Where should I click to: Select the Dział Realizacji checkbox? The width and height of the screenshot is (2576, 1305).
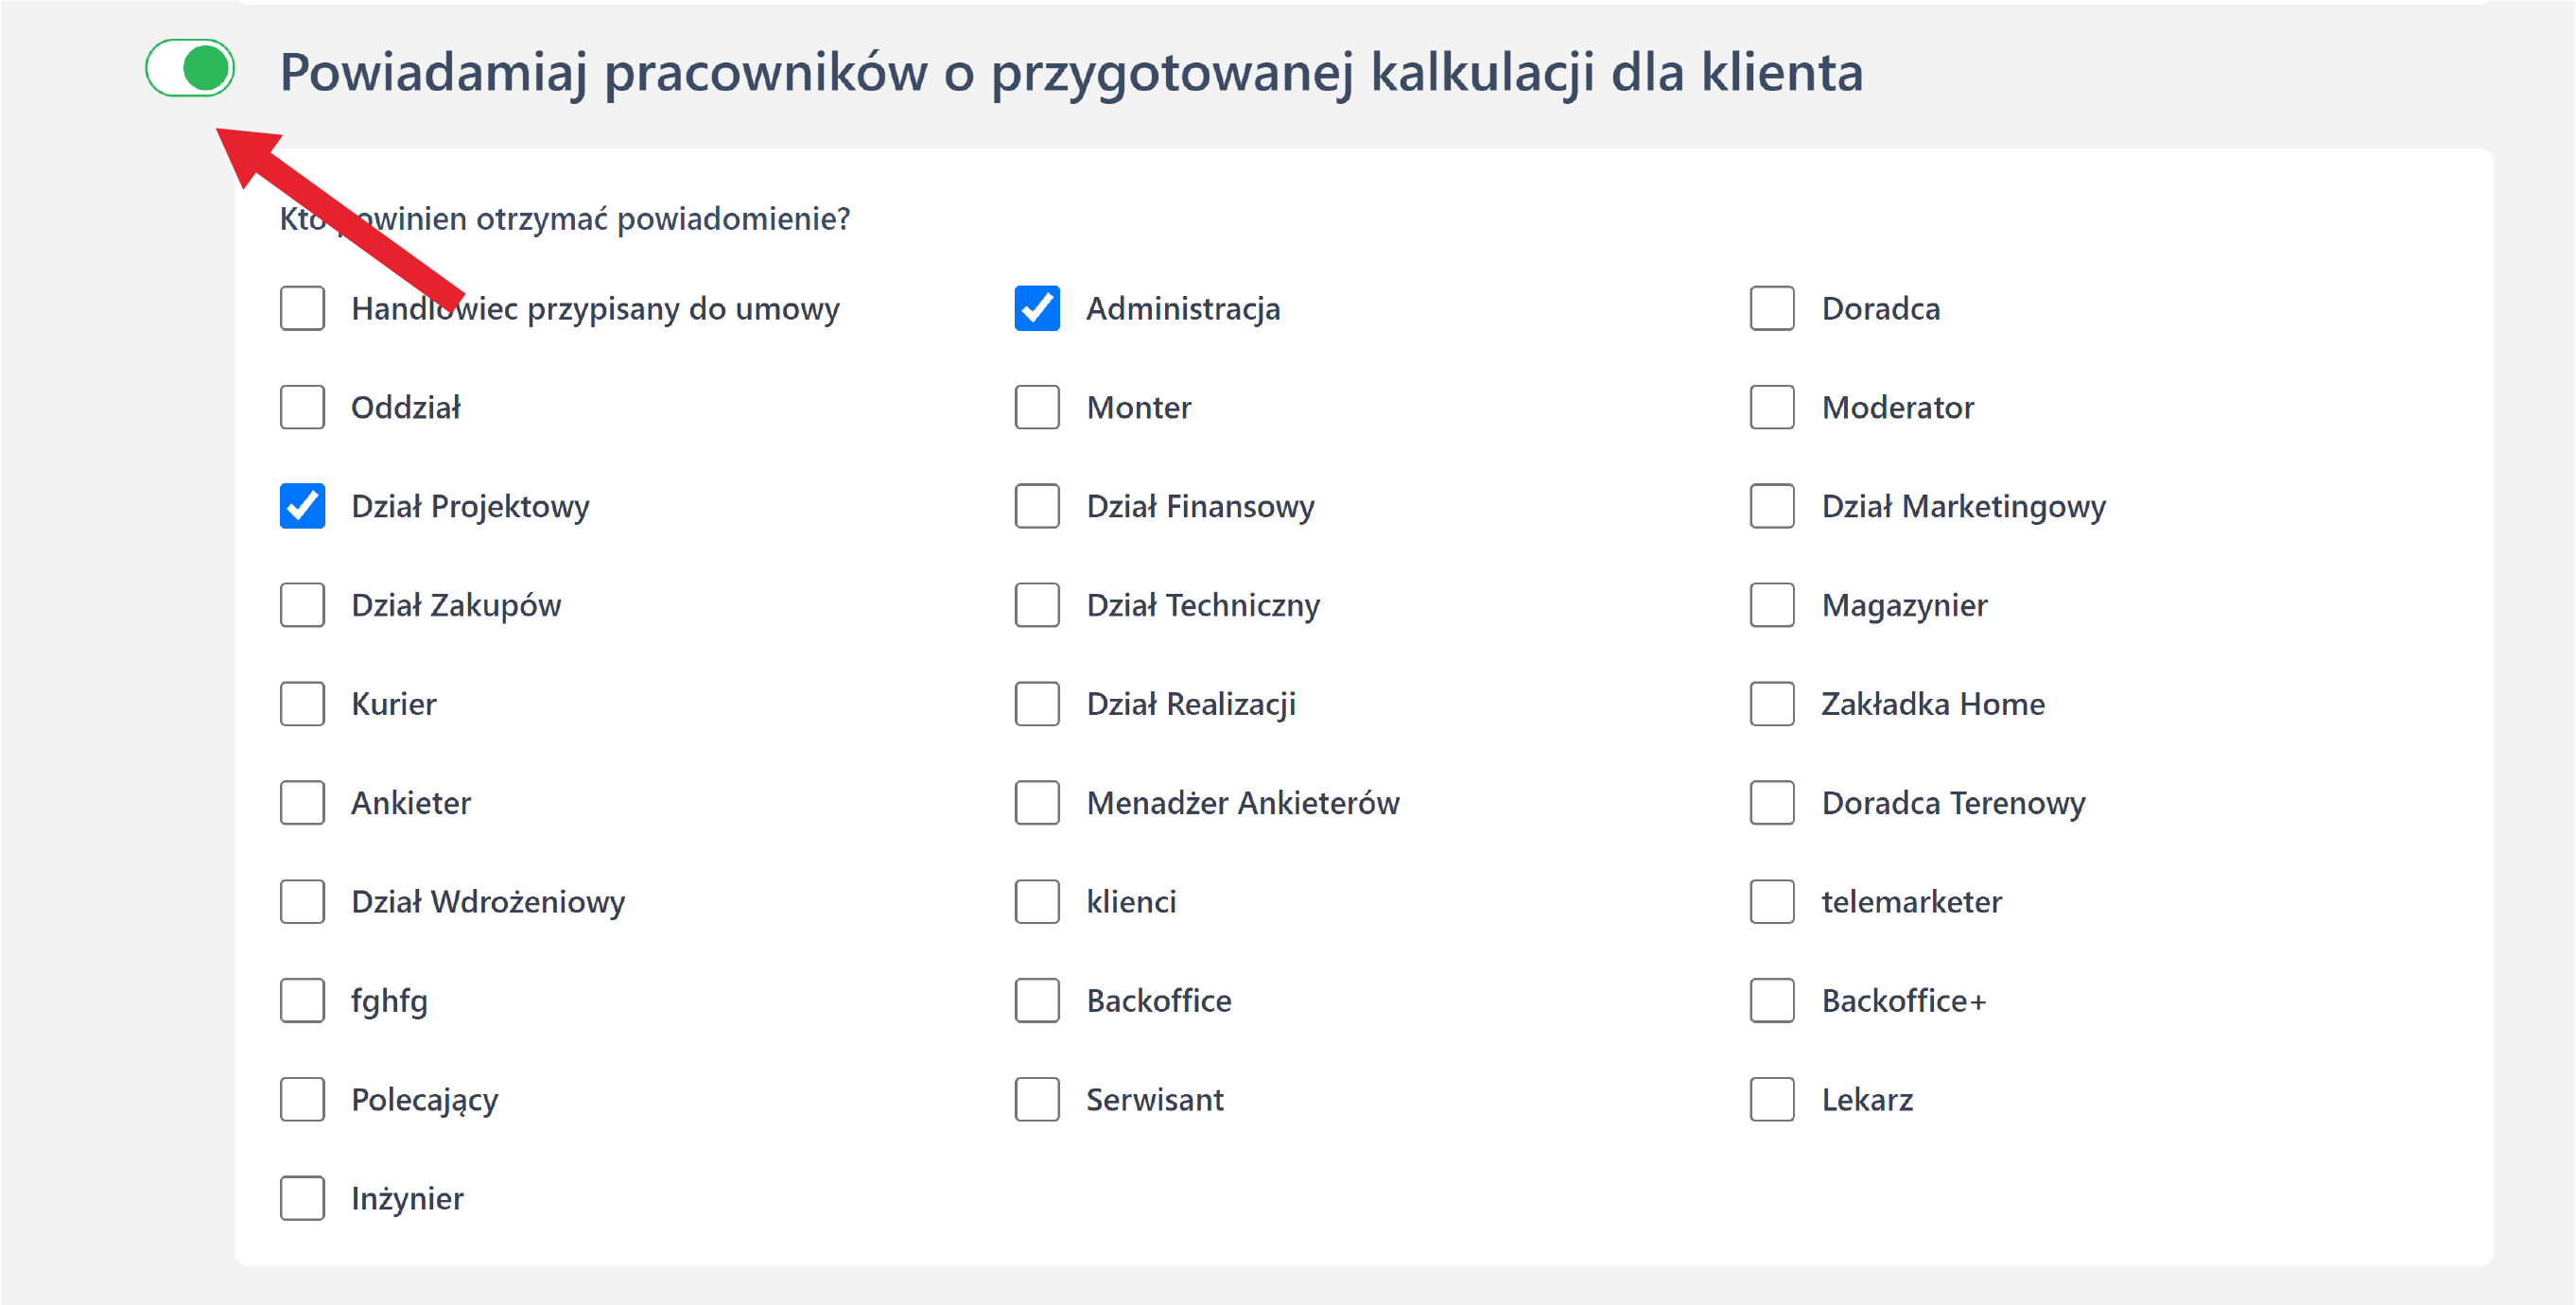(1037, 704)
